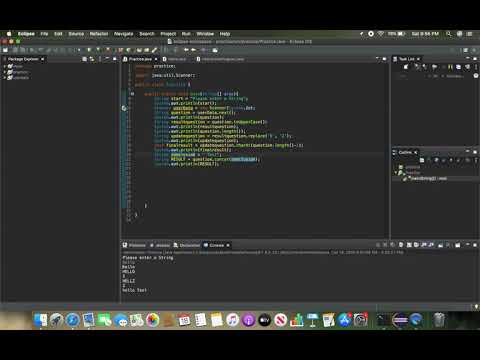Open the Project menu
This screenshot has height=360, width=480.
[x=168, y=34]
